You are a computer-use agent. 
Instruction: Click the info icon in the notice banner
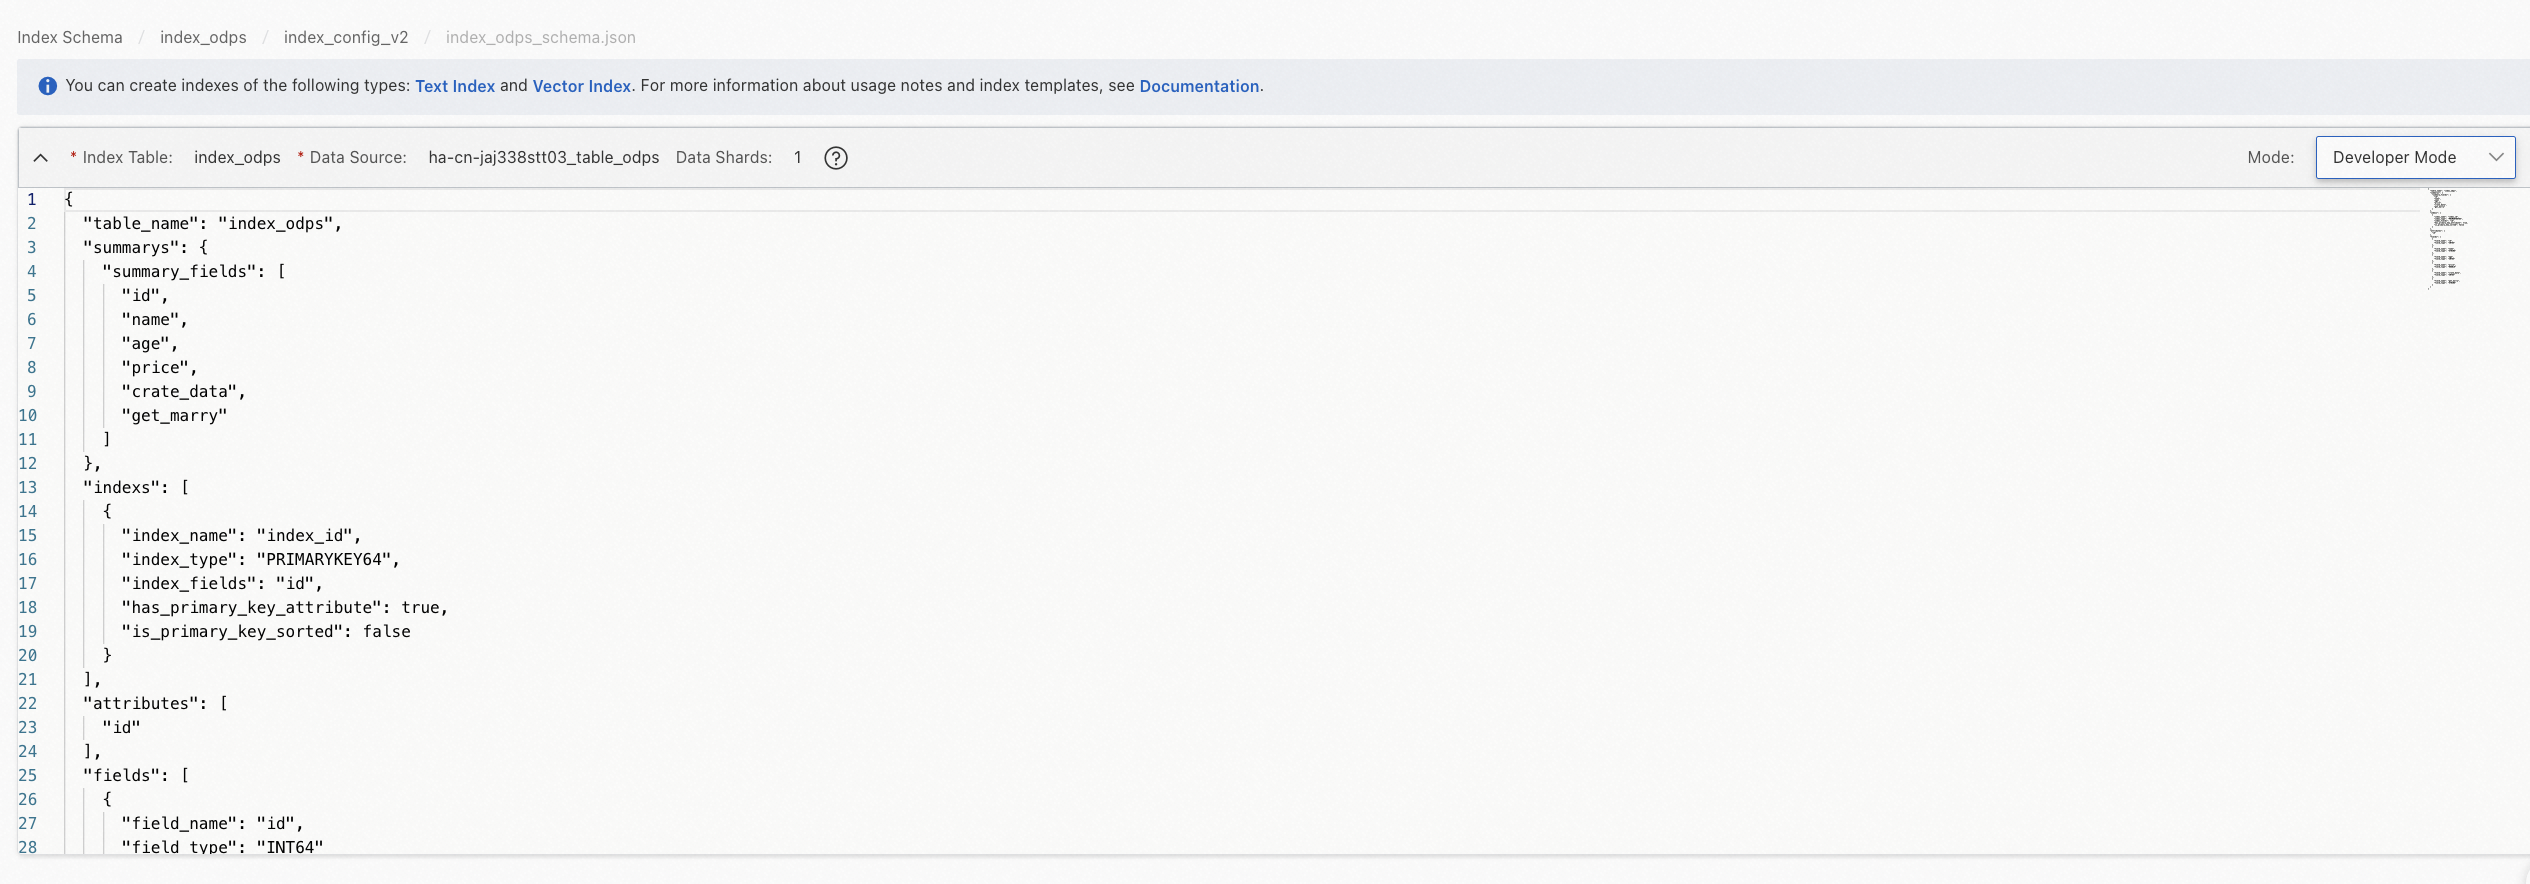point(47,86)
